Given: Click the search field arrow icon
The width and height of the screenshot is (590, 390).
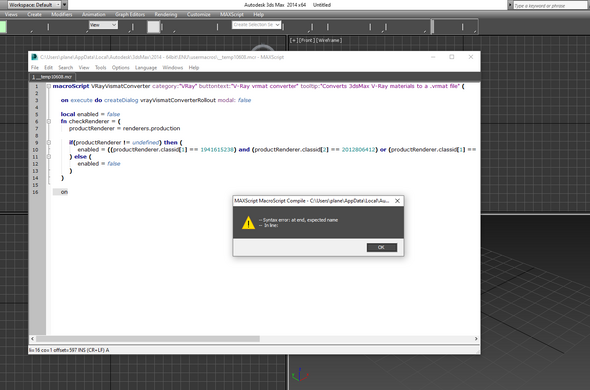Looking at the screenshot, I should [510, 5].
